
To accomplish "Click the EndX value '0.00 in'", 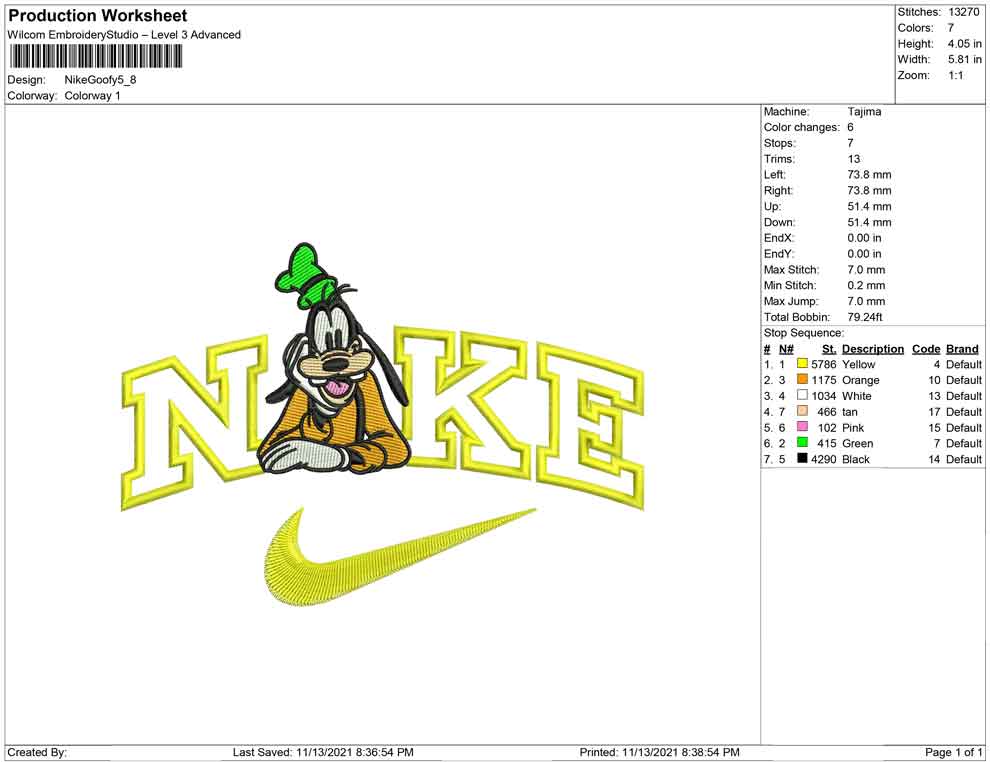I will (x=864, y=238).
